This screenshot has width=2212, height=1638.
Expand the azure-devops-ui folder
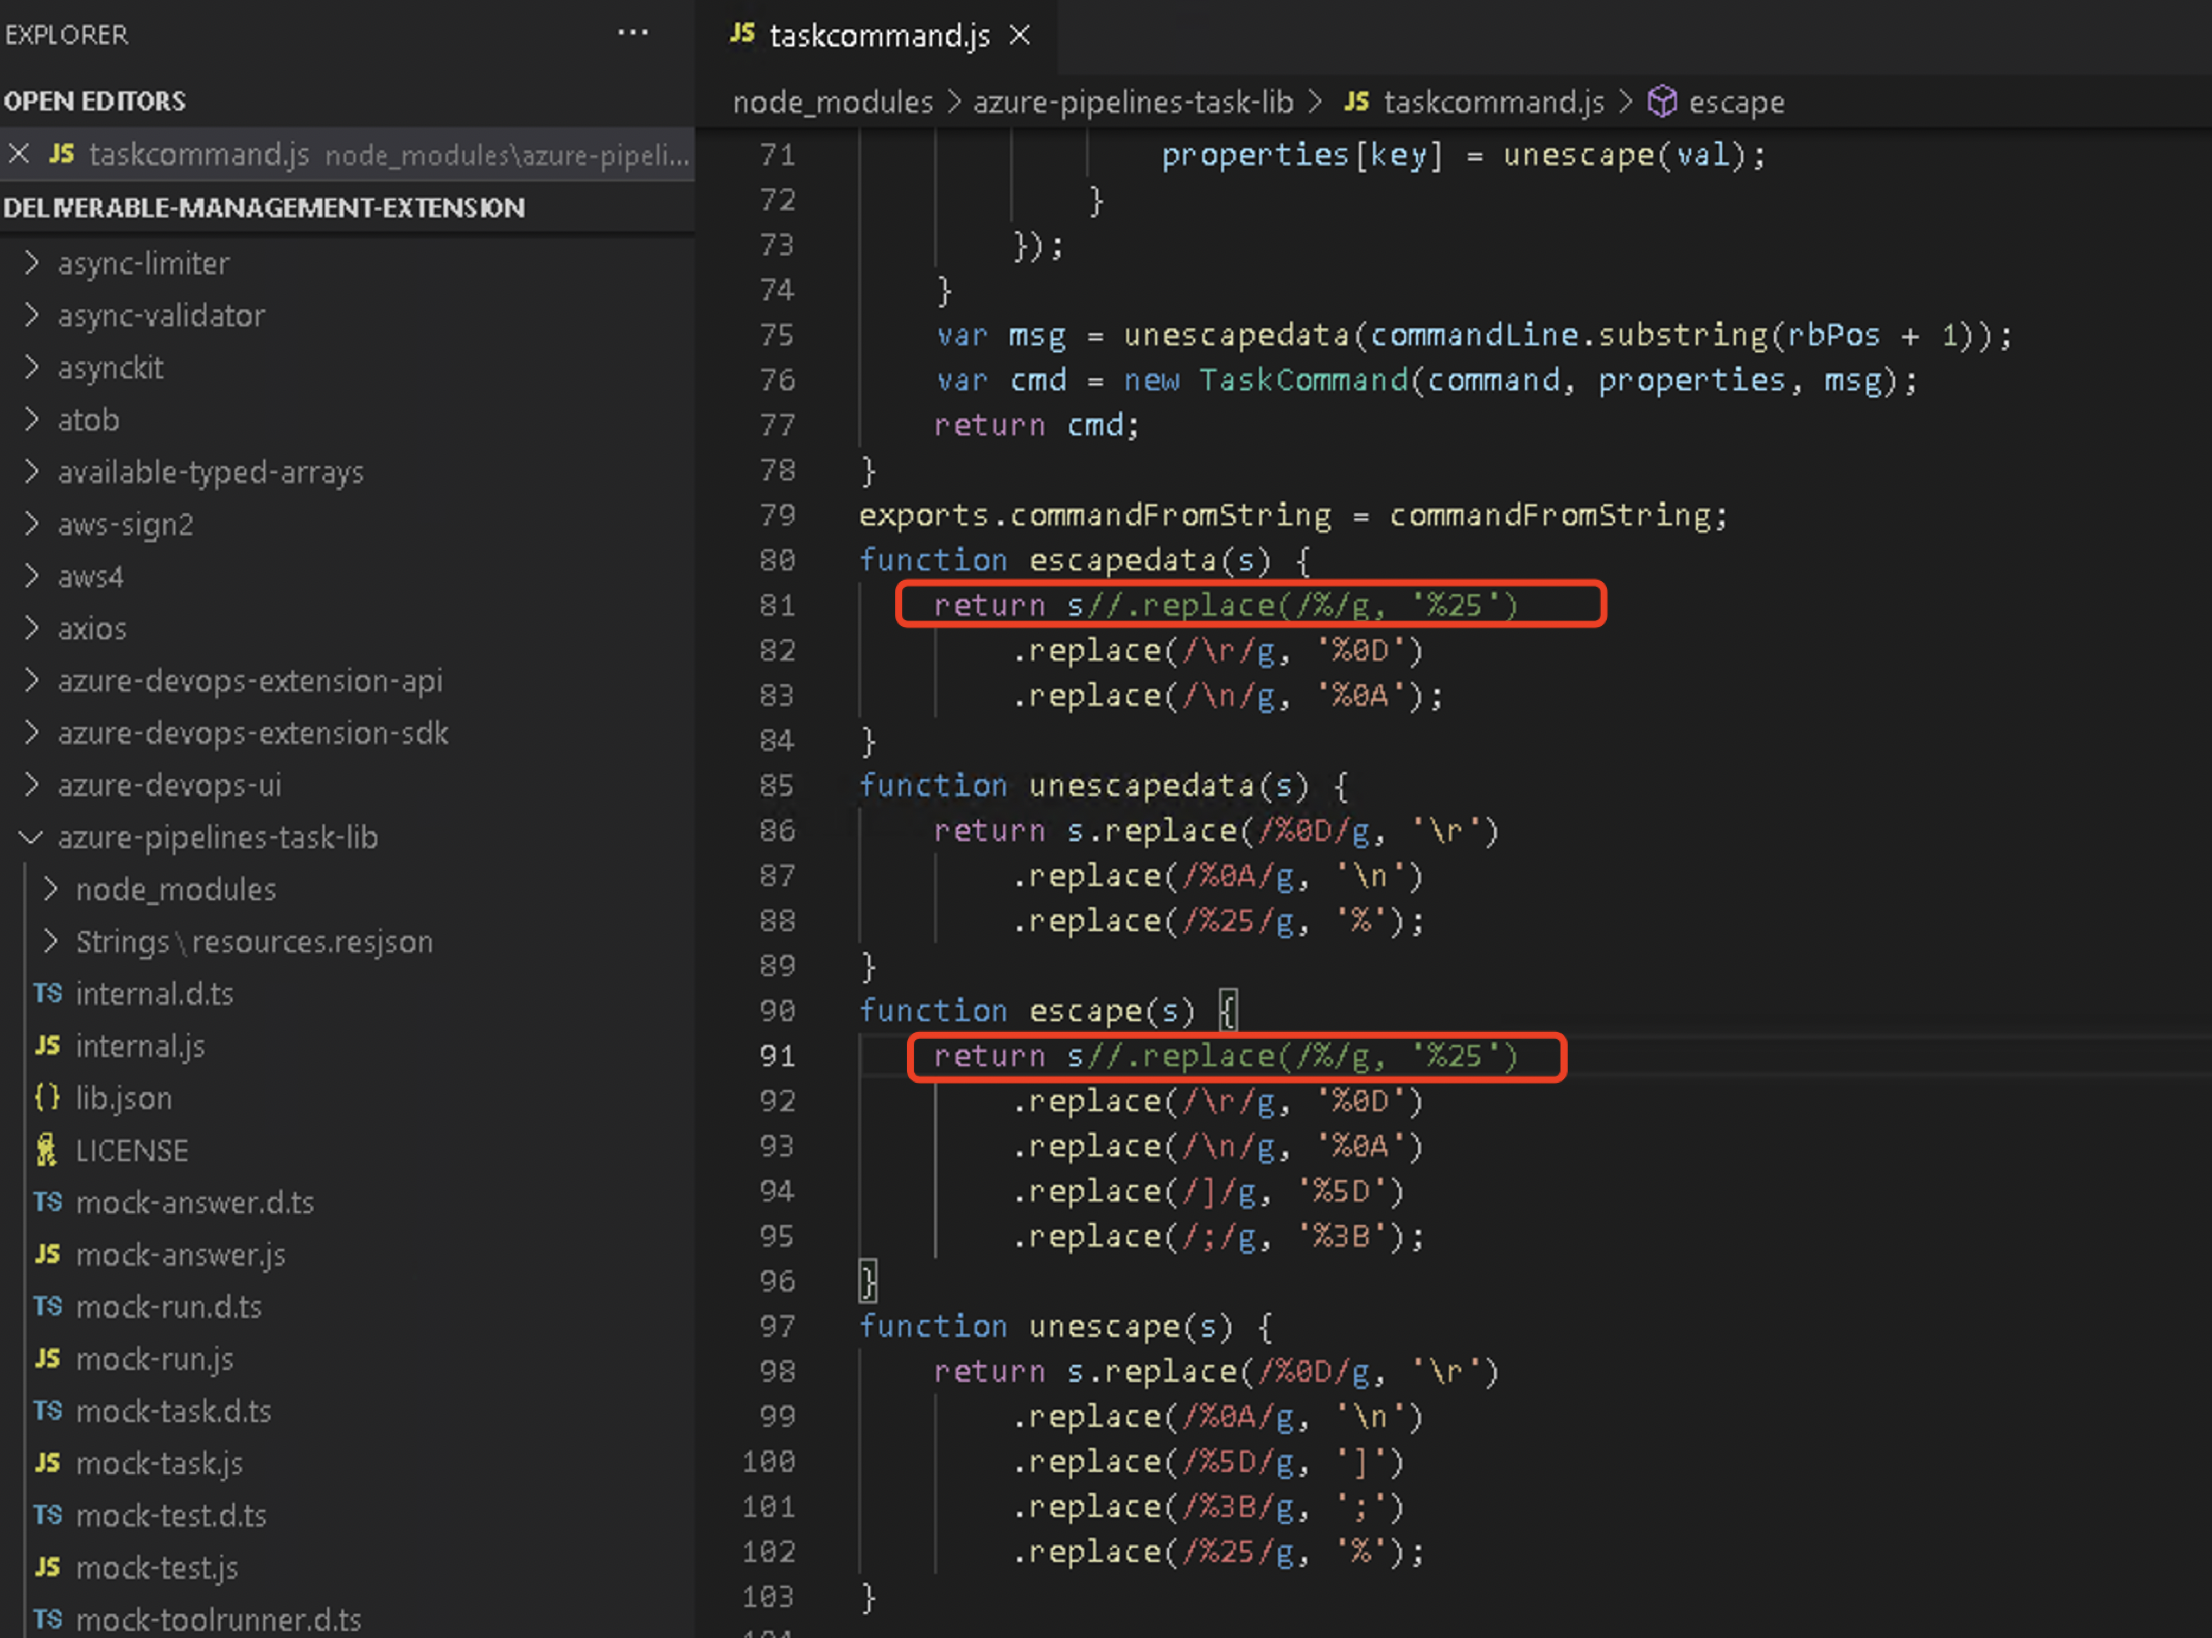point(169,786)
